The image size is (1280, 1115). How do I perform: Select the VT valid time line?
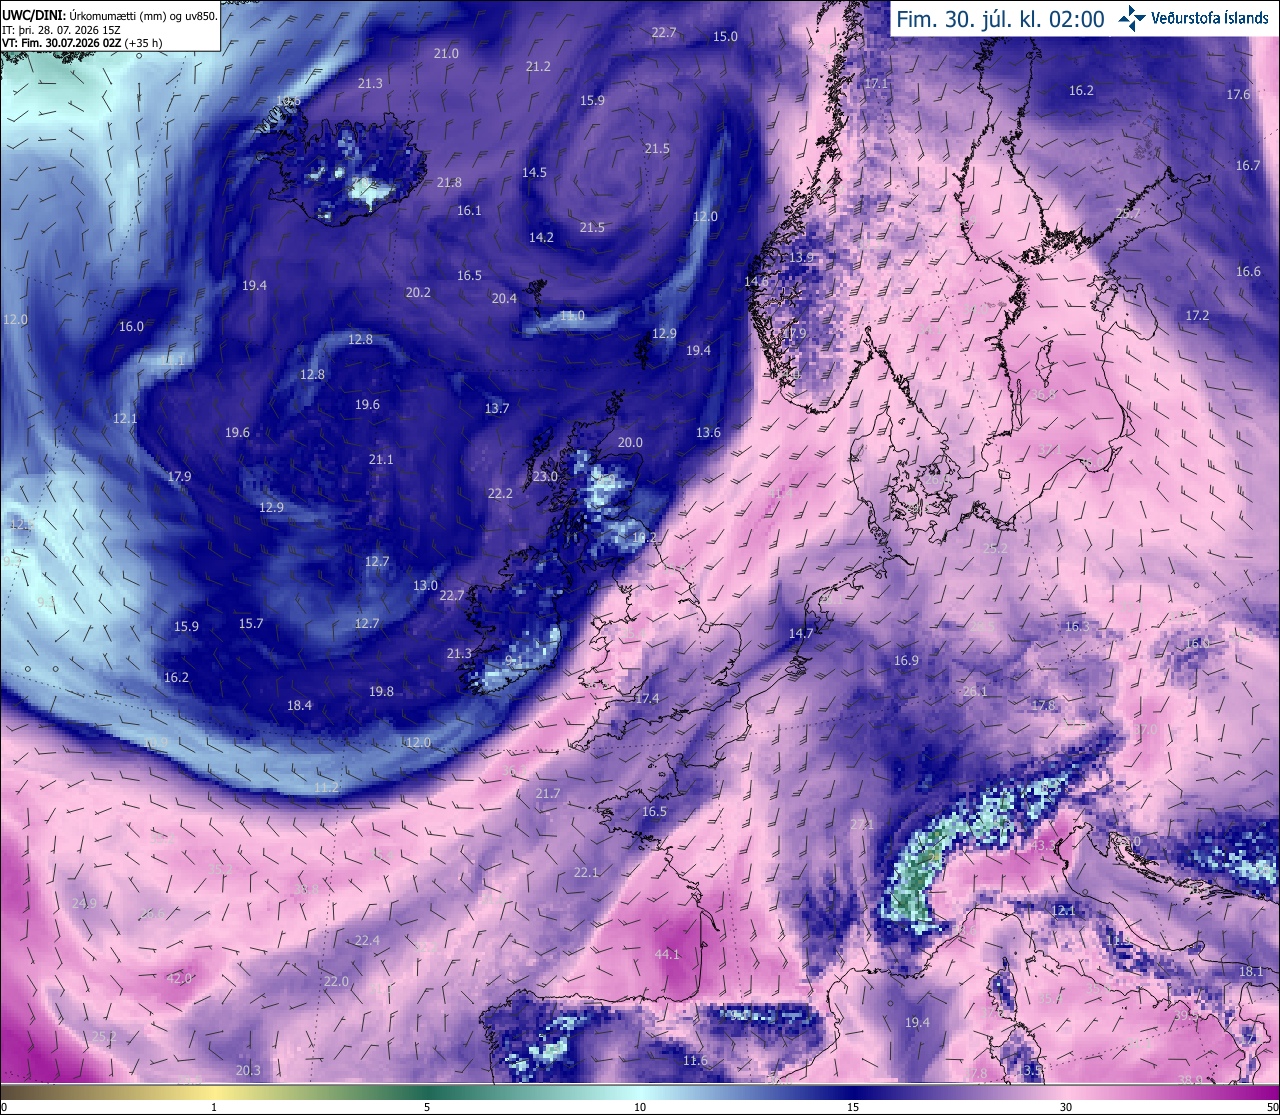point(82,43)
